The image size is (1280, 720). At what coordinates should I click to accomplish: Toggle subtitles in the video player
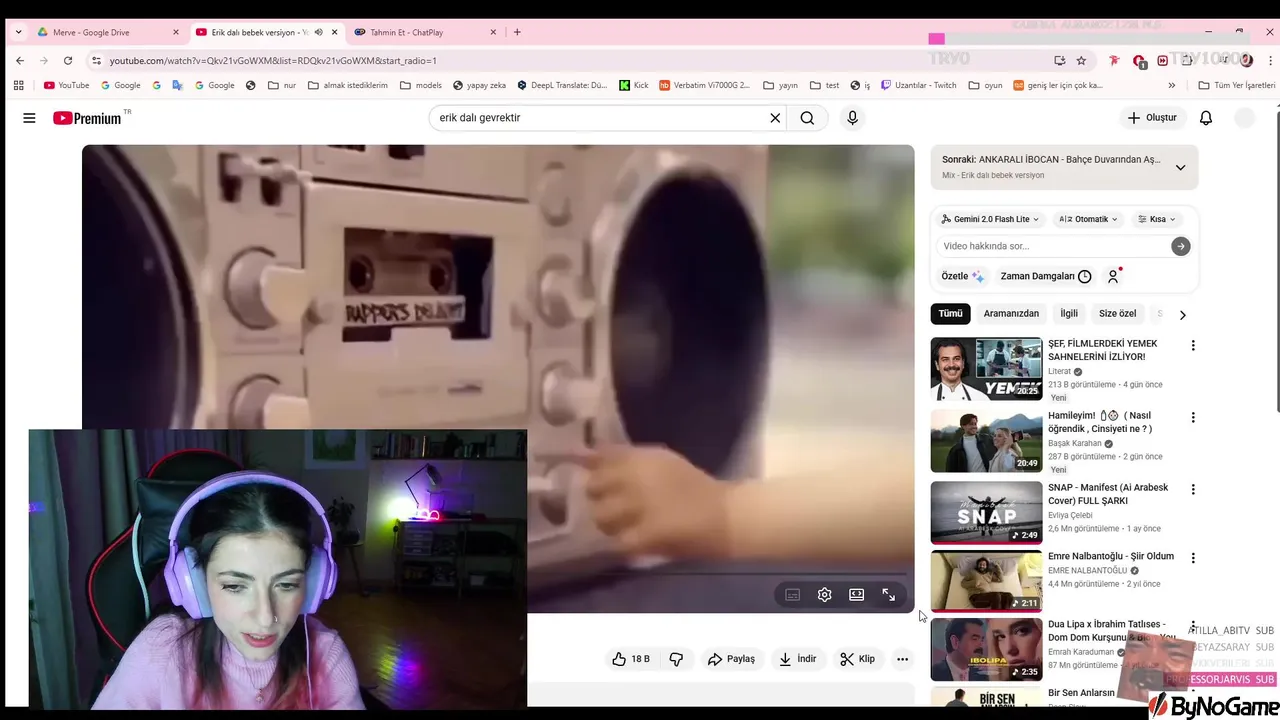(x=792, y=595)
